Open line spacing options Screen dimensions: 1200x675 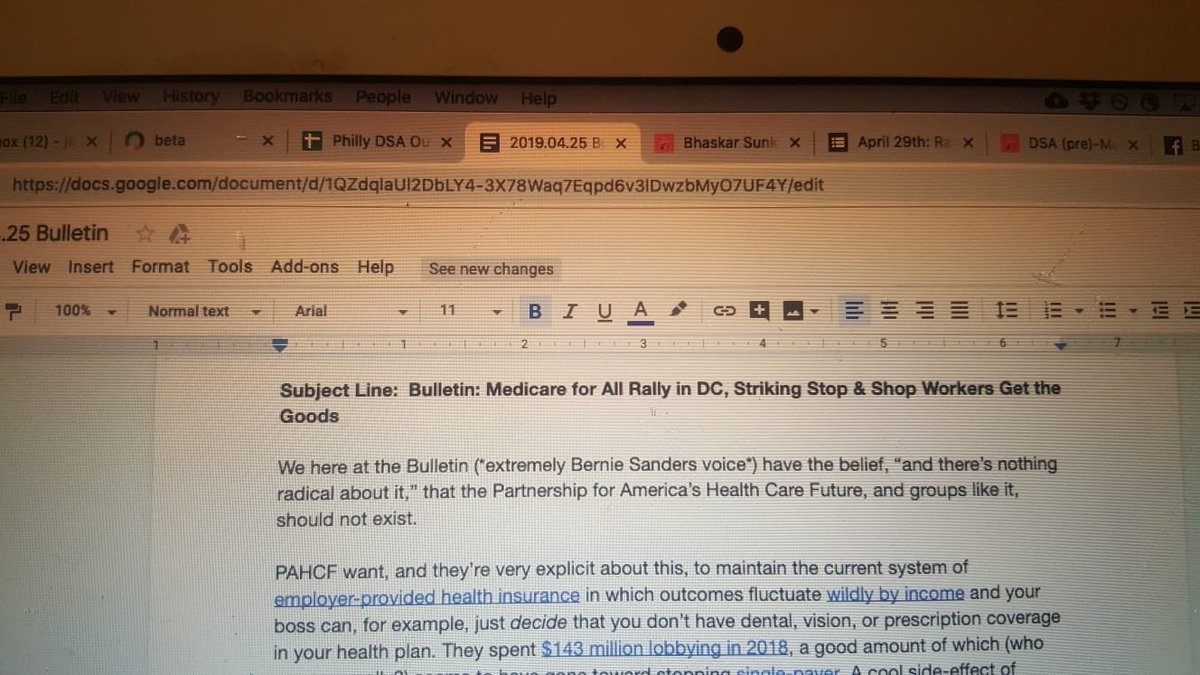(x=1006, y=311)
